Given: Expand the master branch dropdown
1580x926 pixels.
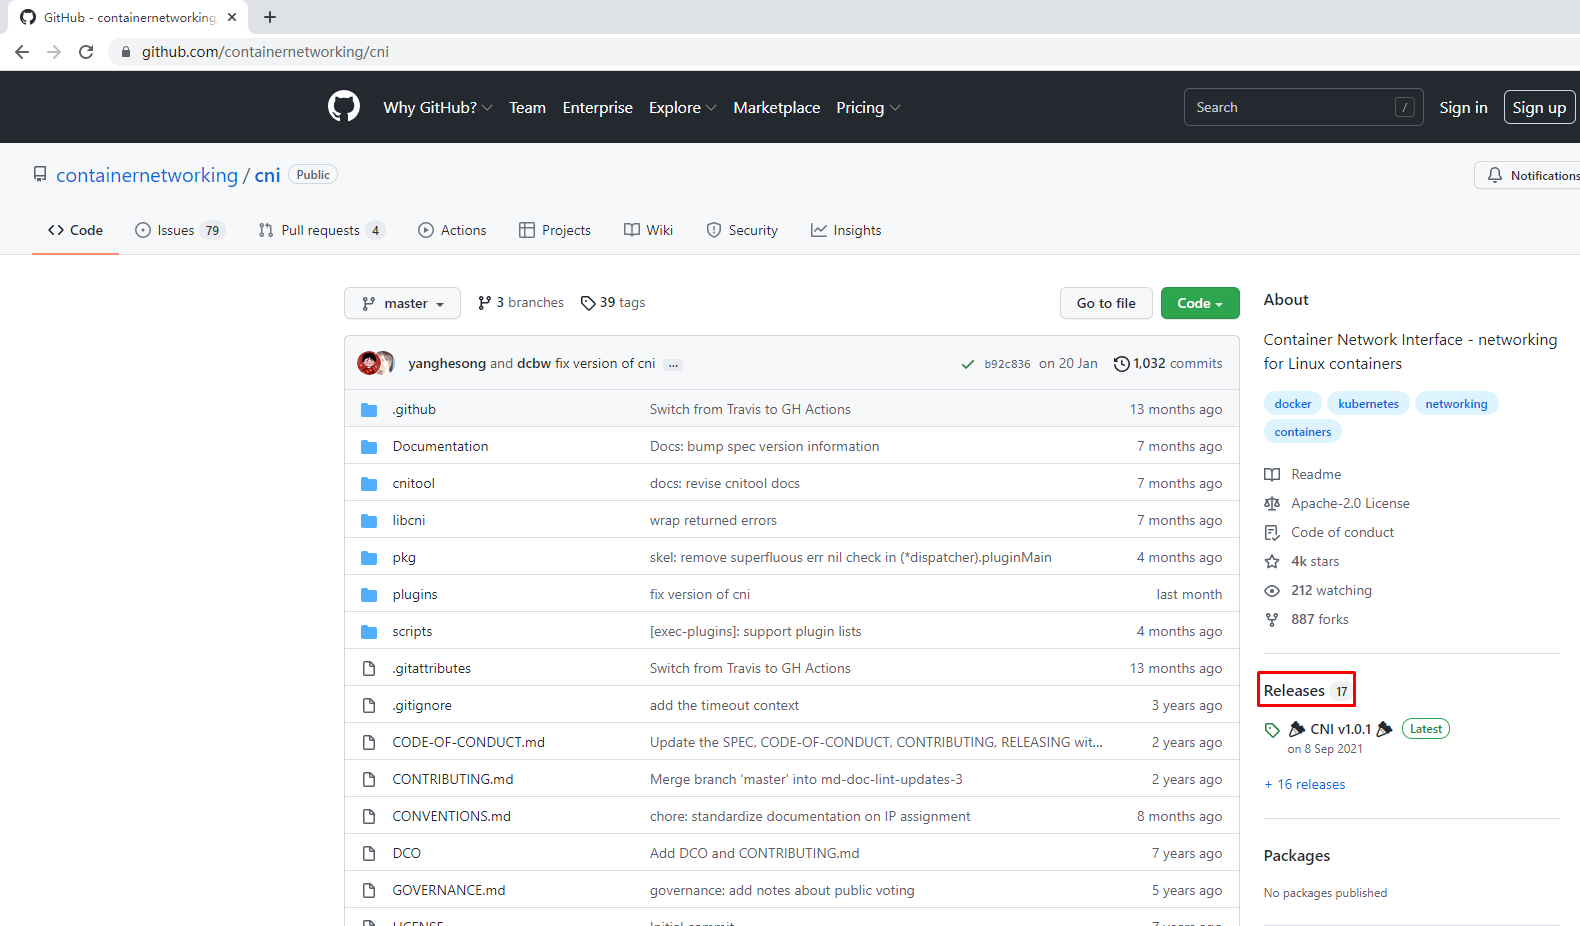Looking at the screenshot, I should (x=402, y=303).
